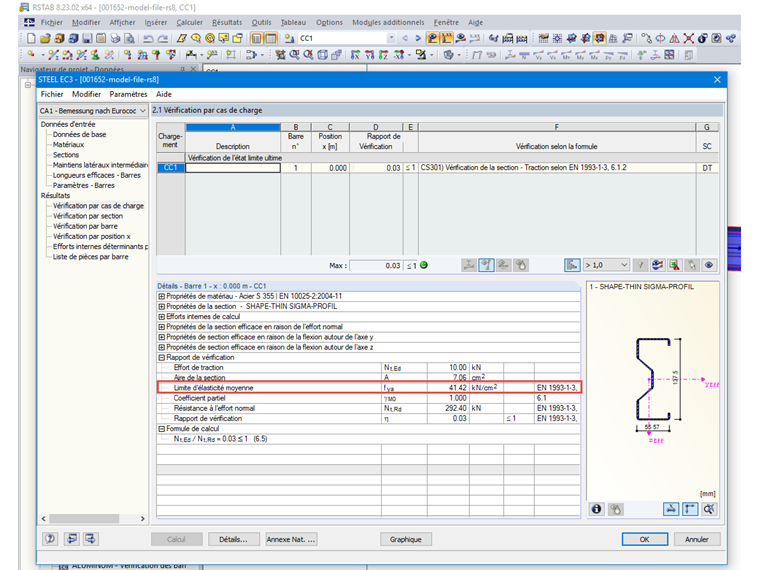Image resolution: width=760 pixels, height=570 pixels.
Task: Click the zoom section preview icon
Action: (x=709, y=509)
